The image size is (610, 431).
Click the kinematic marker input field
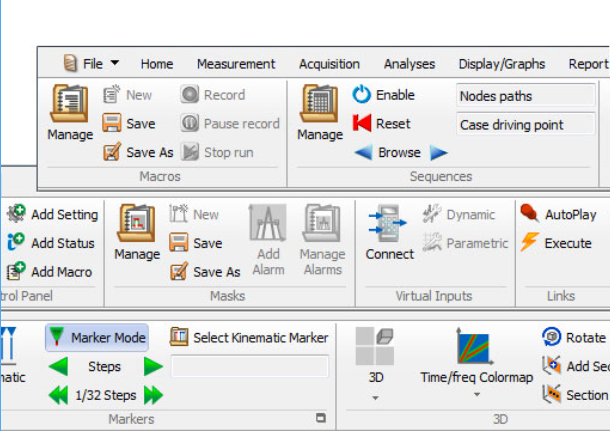tap(250, 366)
